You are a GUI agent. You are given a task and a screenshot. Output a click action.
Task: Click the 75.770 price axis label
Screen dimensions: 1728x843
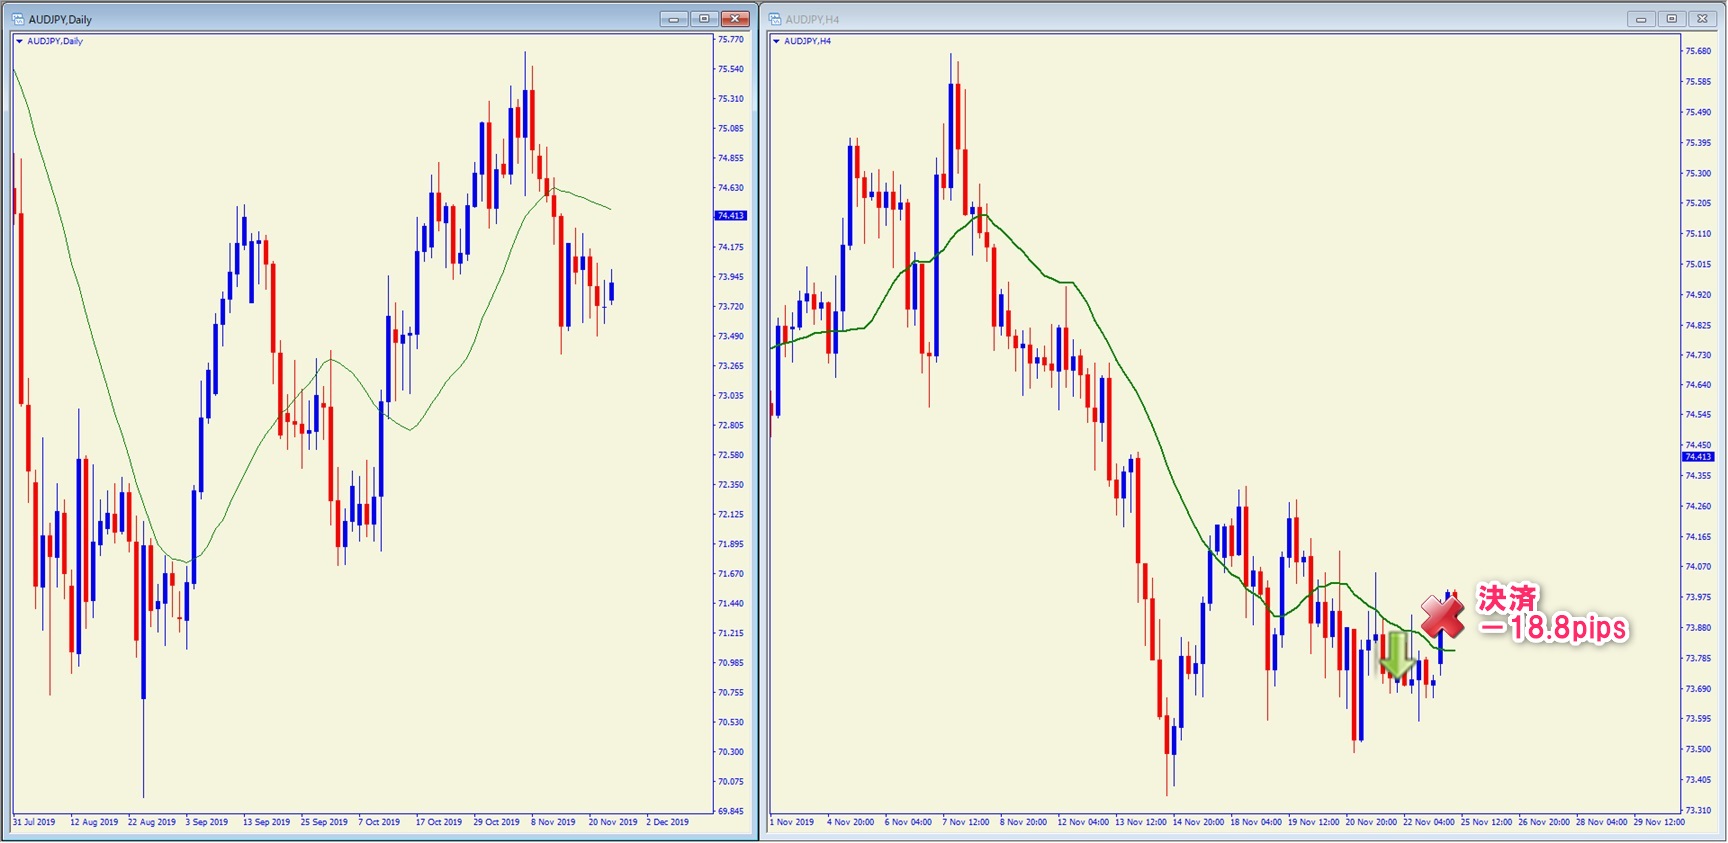click(x=731, y=40)
